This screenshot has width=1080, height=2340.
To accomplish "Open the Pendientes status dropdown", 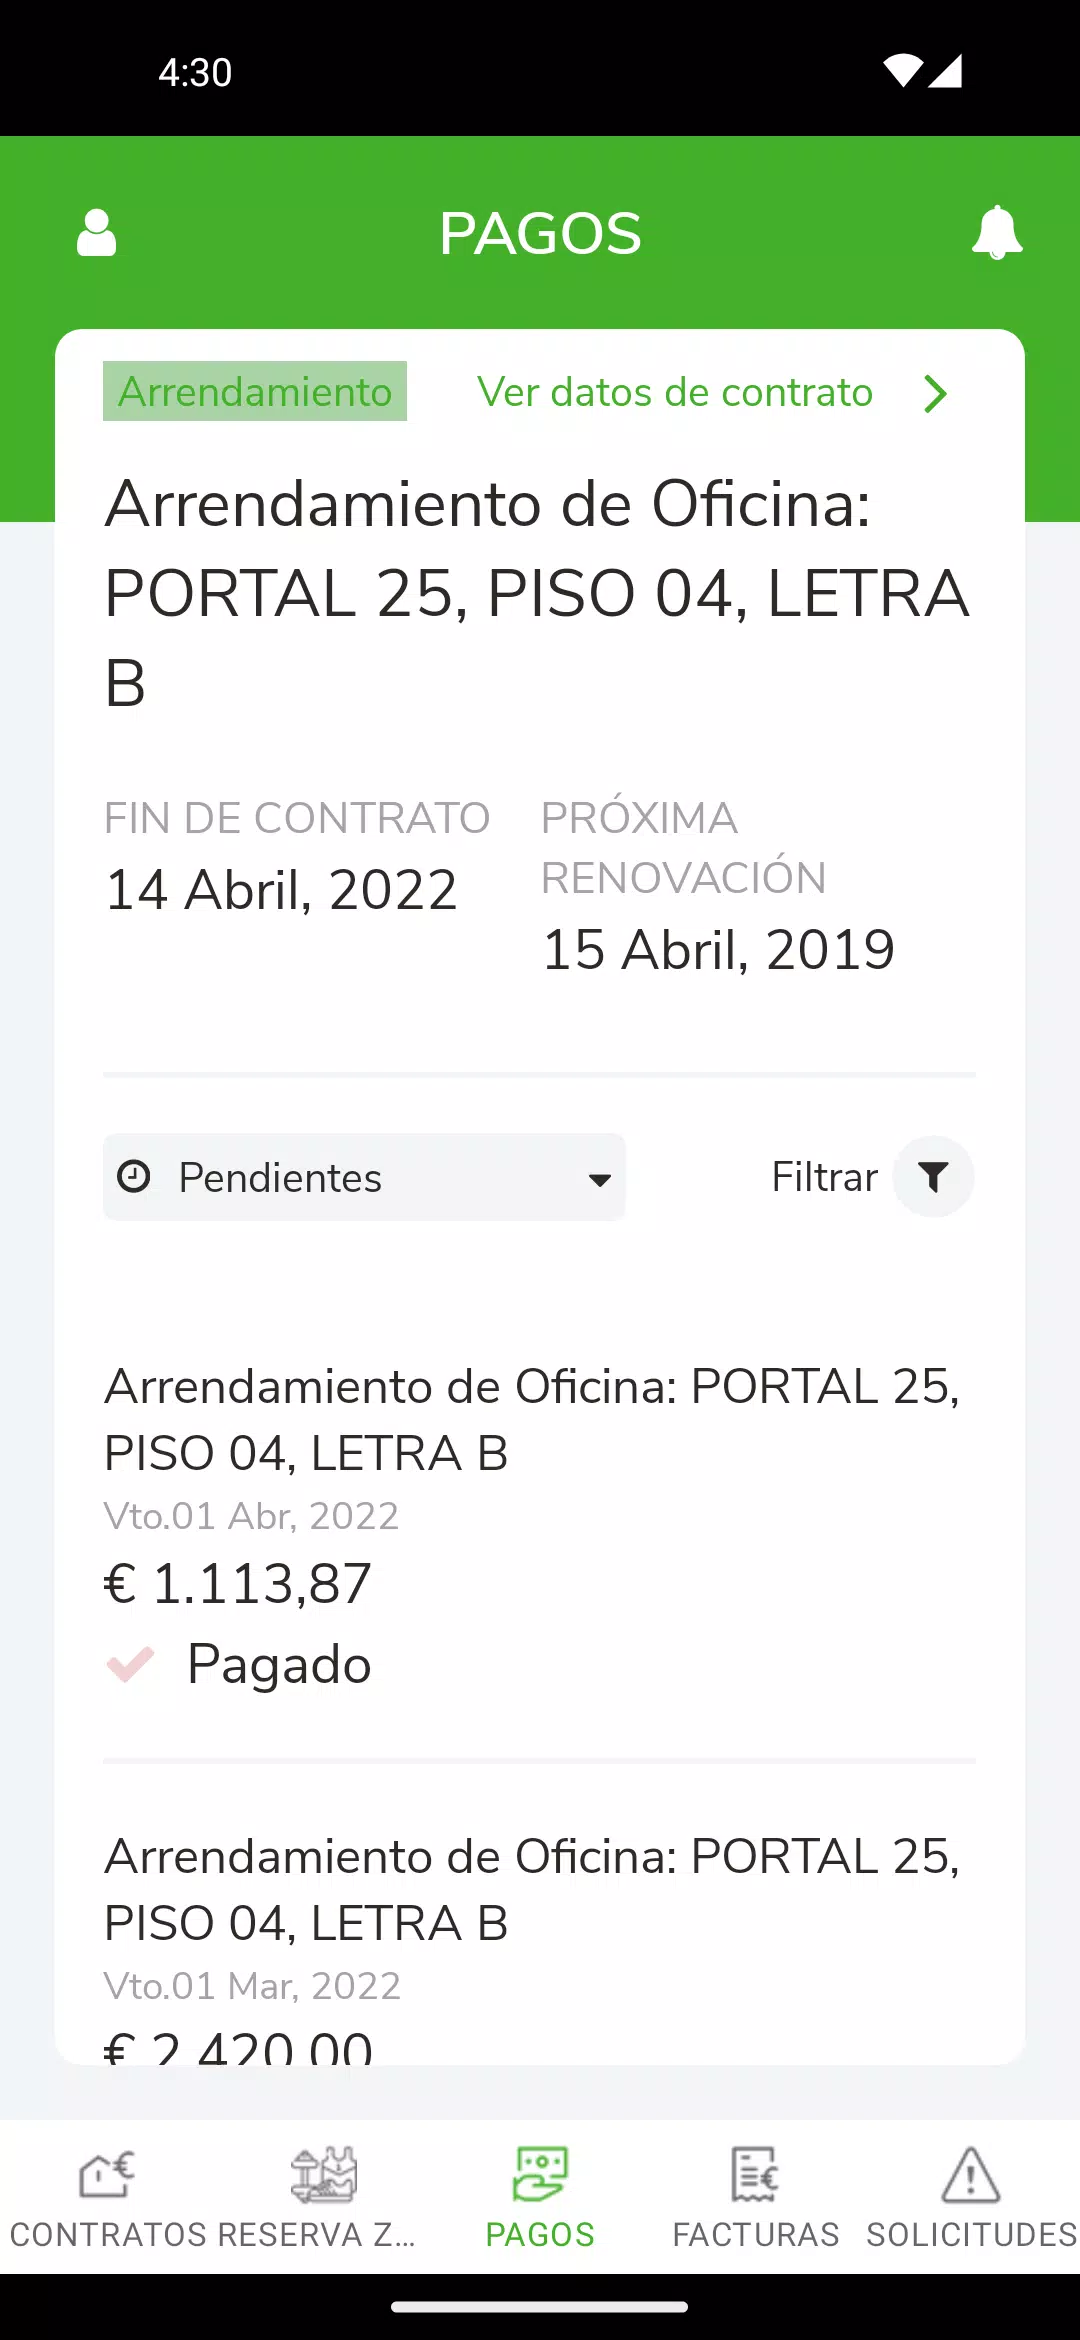I will pos(364,1177).
